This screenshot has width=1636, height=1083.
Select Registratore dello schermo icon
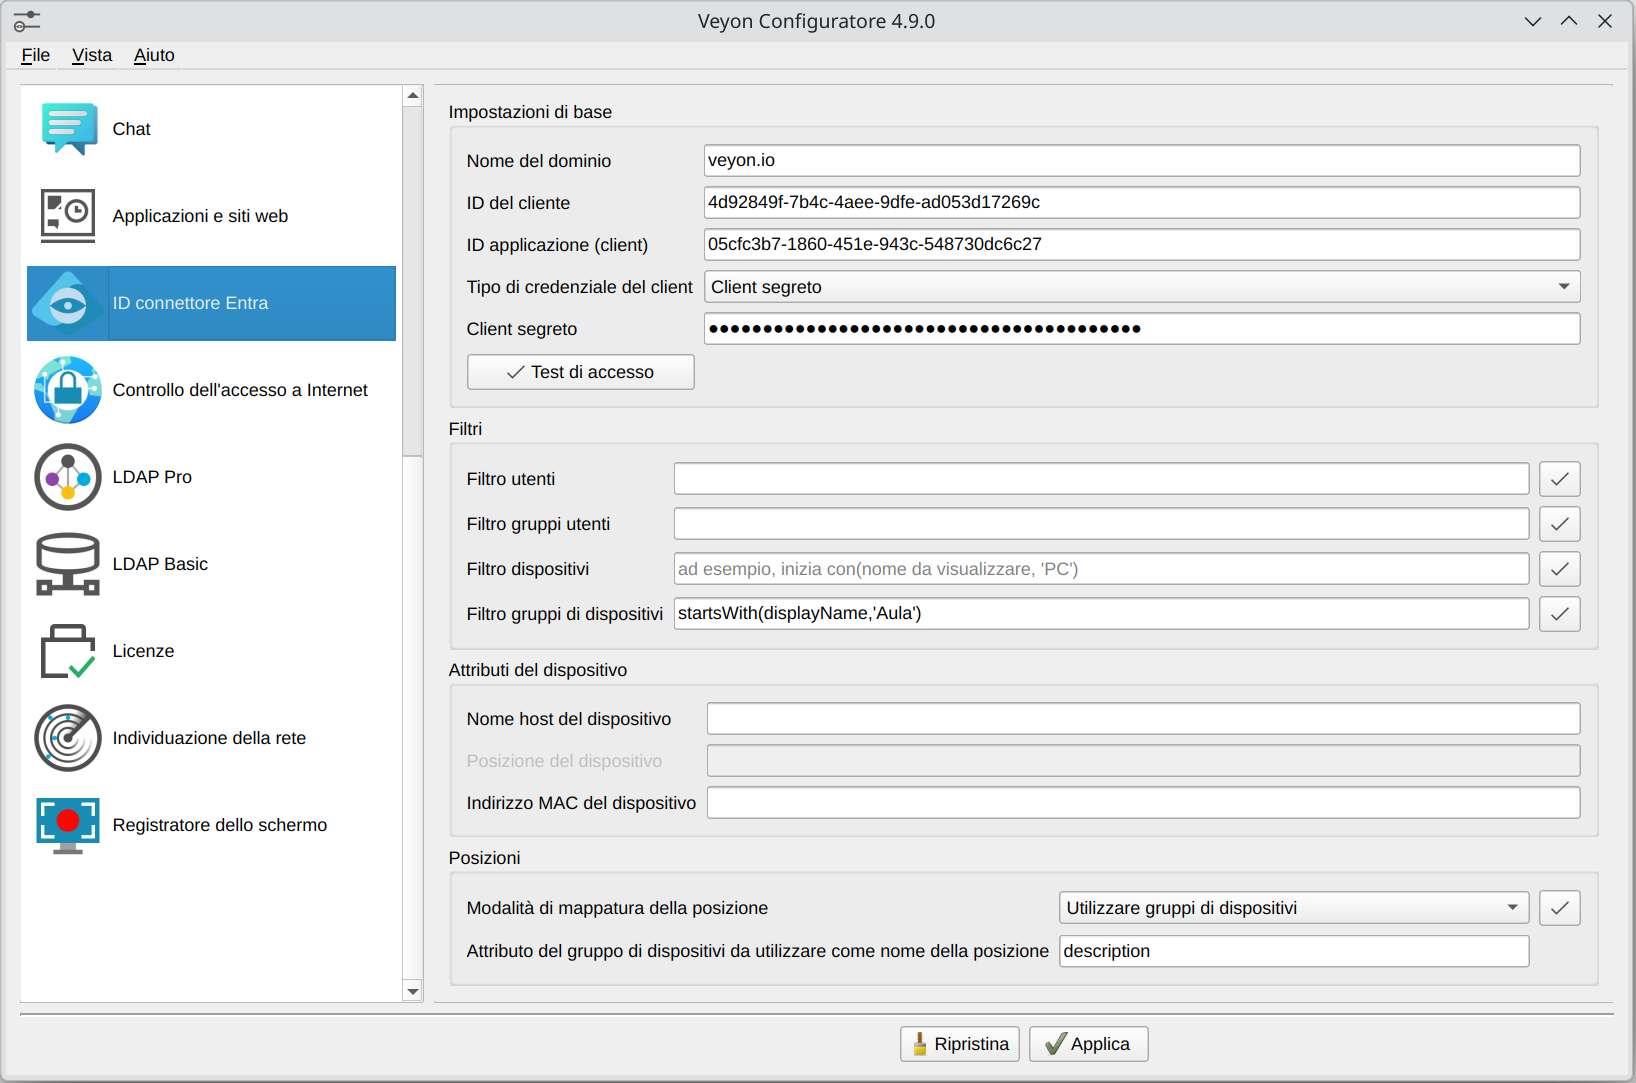[x=68, y=825]
